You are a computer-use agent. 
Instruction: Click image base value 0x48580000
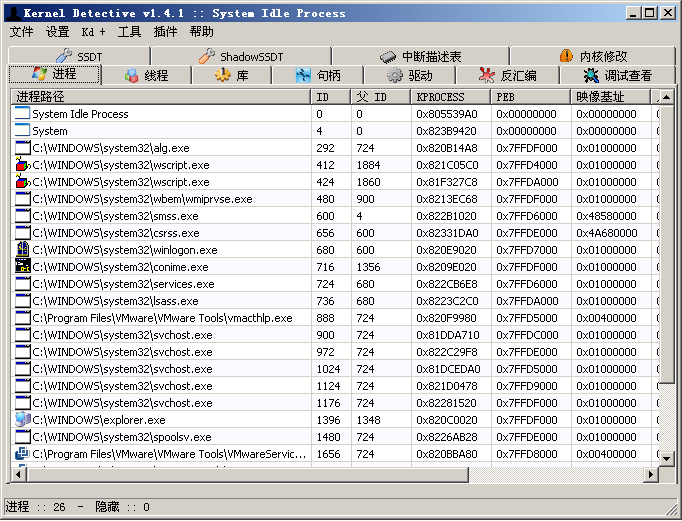pyautogui.click(x=606, y=216)
